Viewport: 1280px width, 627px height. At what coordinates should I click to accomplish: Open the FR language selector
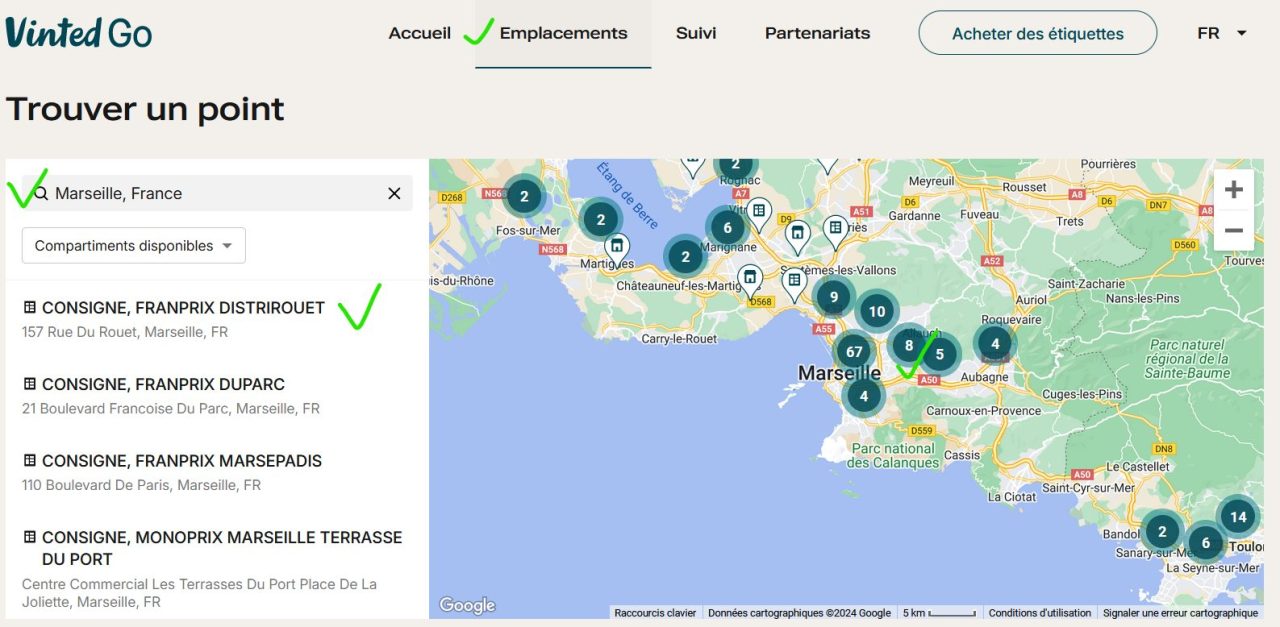pos(1222,33)
